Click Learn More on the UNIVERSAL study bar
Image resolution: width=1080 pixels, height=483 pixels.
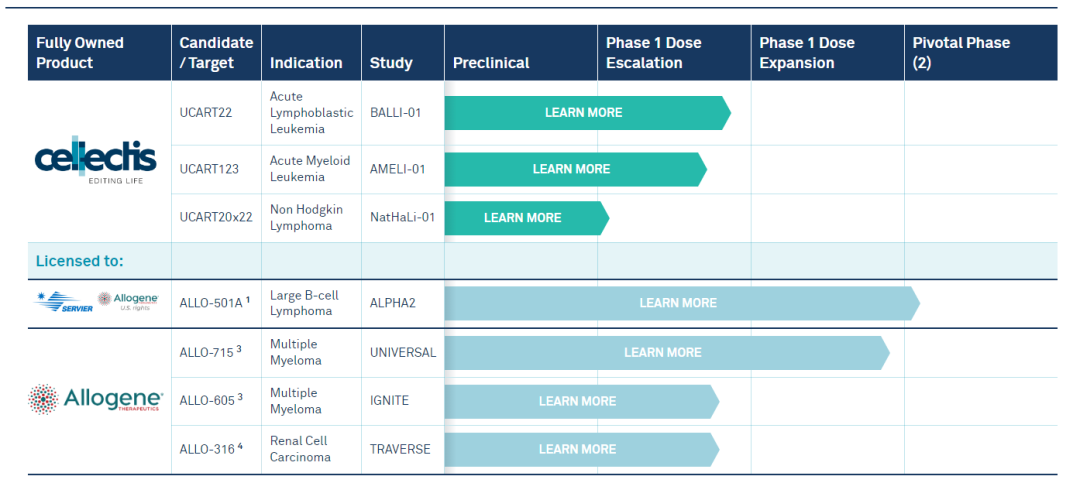pos(662,352)
